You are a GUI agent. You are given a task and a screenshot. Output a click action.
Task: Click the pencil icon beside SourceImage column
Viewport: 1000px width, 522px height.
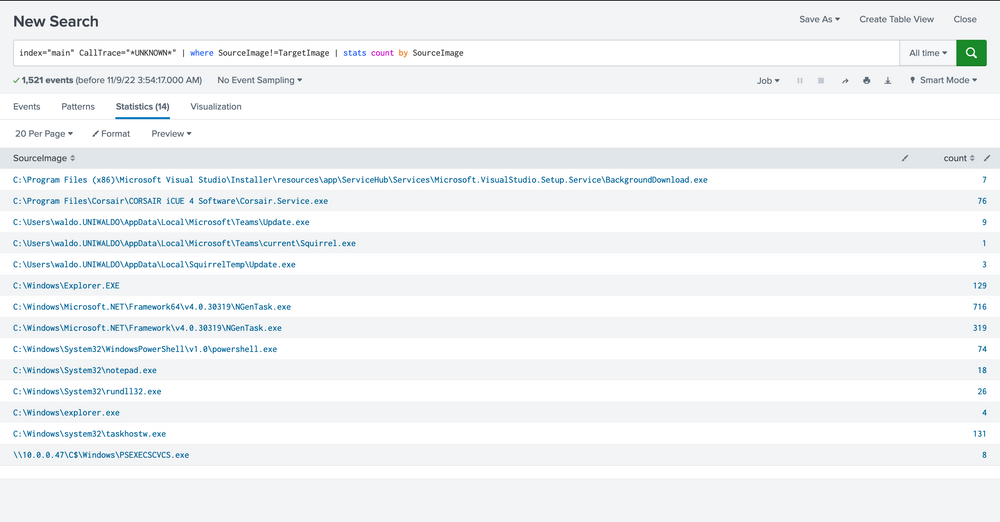point(905,158)
